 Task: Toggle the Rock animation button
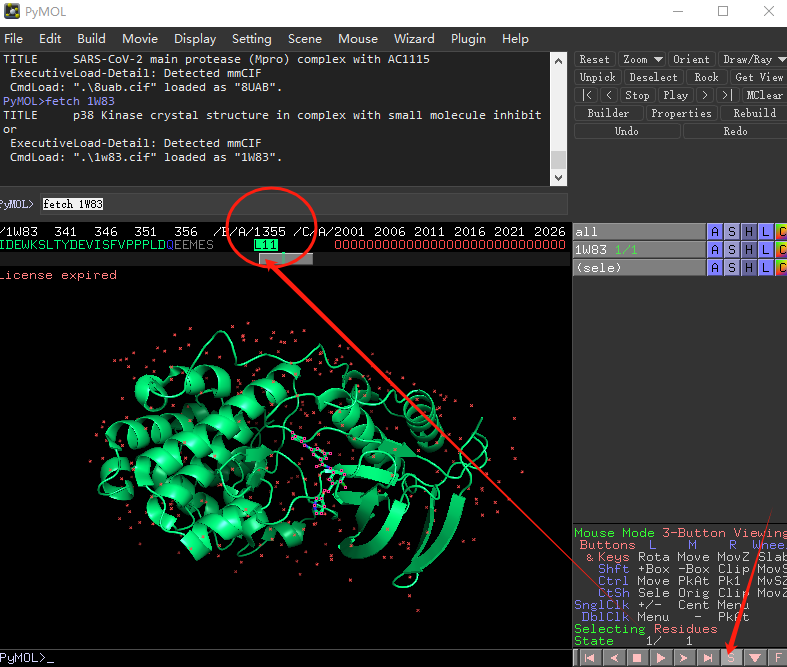(x=706, y=77)
